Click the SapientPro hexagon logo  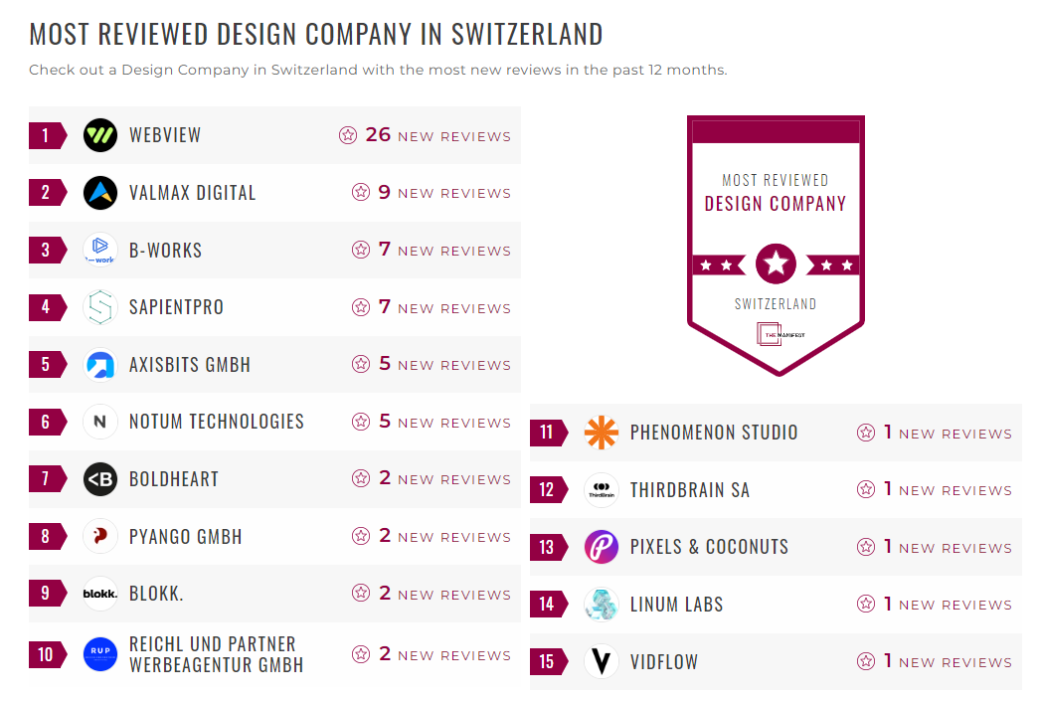100,307
